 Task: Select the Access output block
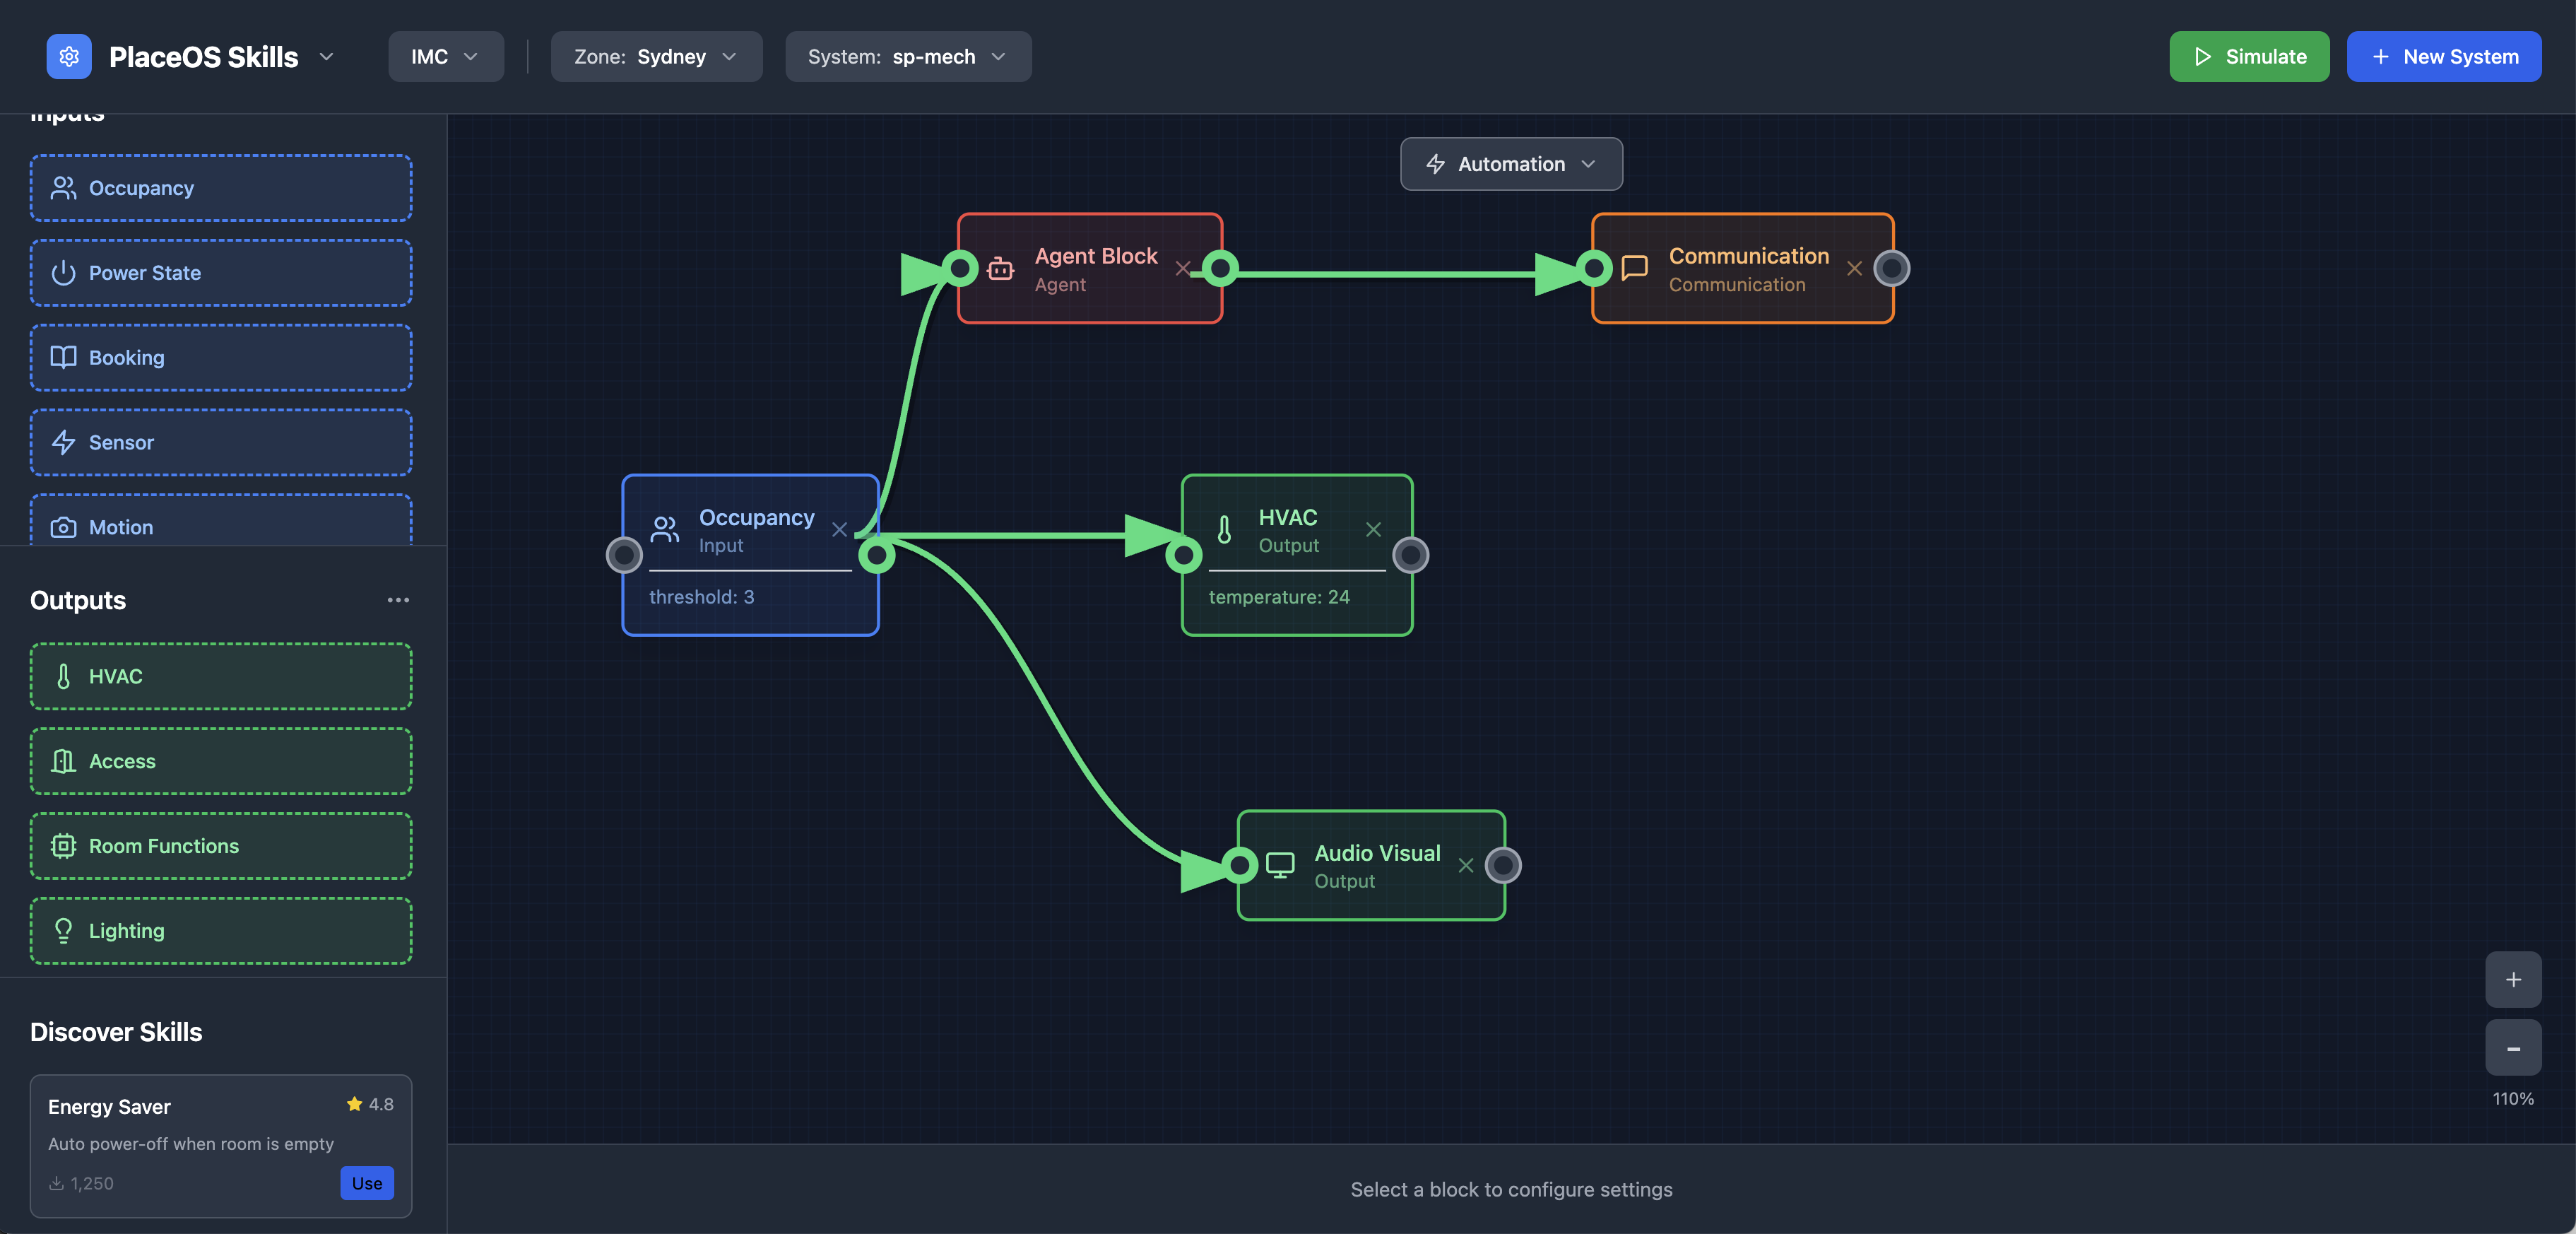point(220,761)
